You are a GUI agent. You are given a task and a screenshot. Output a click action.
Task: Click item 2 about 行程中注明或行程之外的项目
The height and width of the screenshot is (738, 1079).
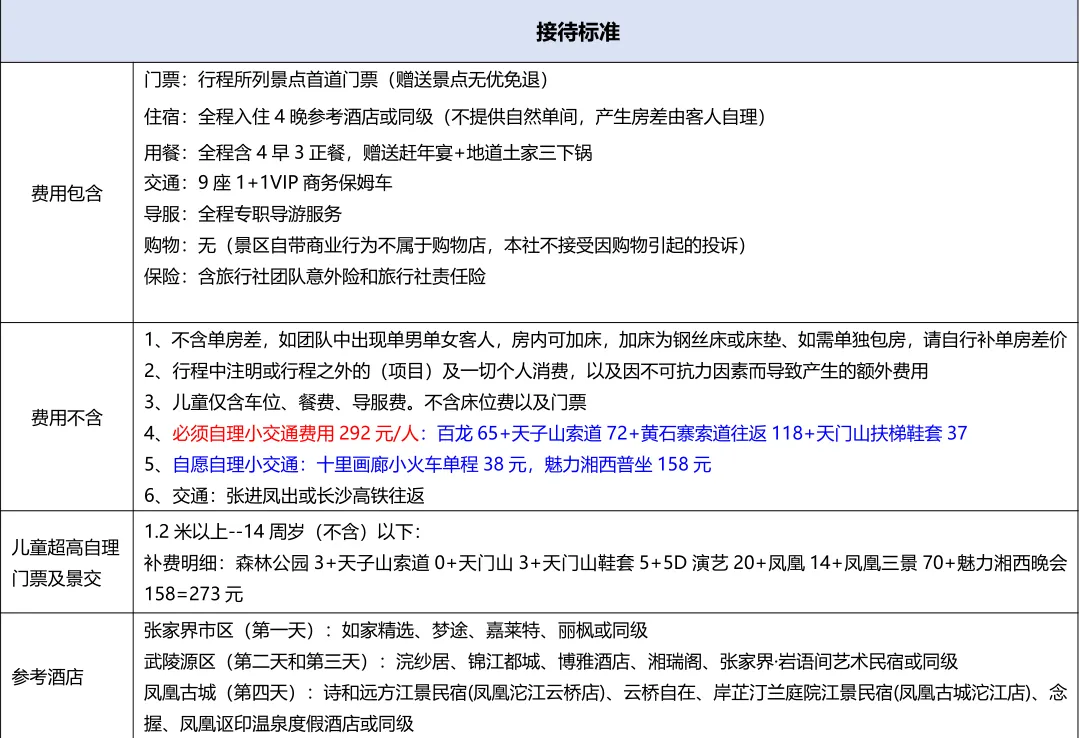pos(536,371)
